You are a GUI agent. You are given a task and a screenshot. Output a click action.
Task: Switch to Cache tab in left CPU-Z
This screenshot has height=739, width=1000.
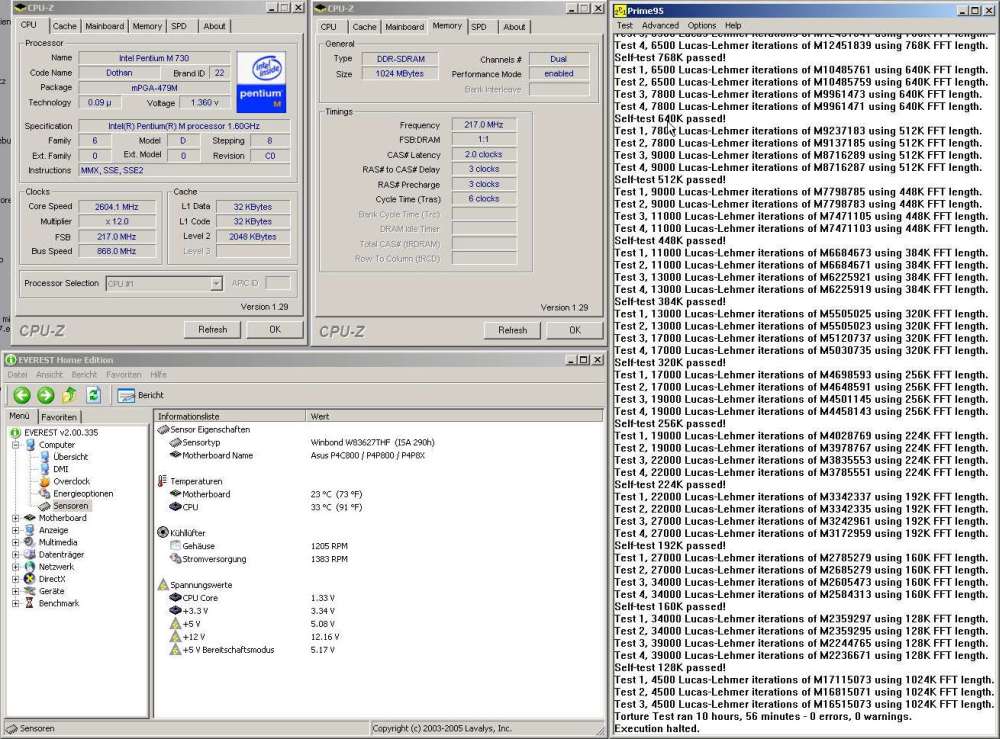64,26
